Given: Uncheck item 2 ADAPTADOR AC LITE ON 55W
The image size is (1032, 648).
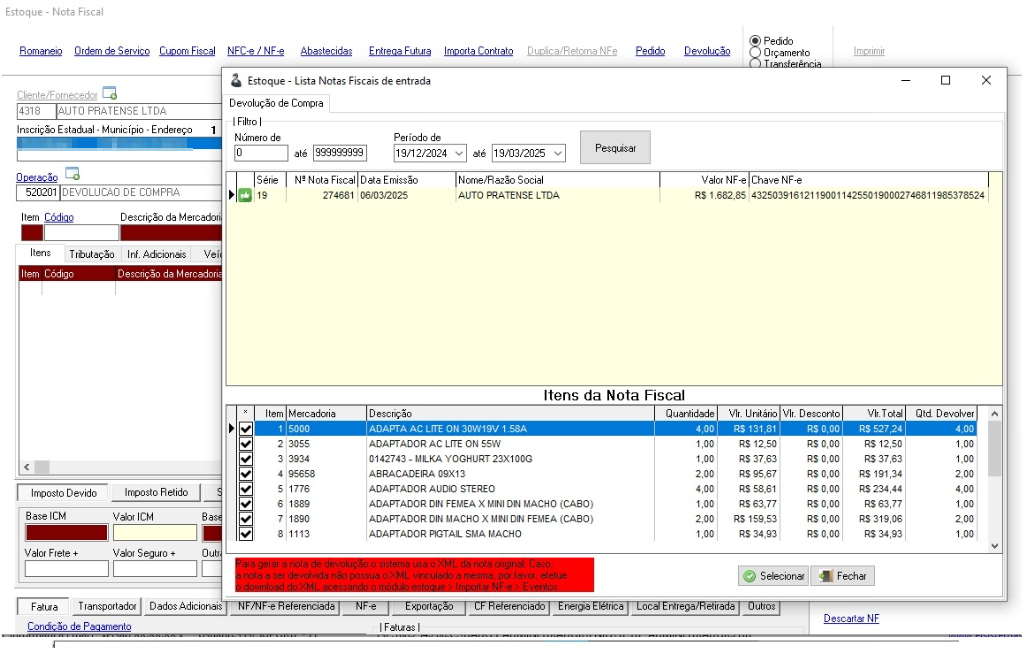Looking at the screenshot, I should pos(245,444).
